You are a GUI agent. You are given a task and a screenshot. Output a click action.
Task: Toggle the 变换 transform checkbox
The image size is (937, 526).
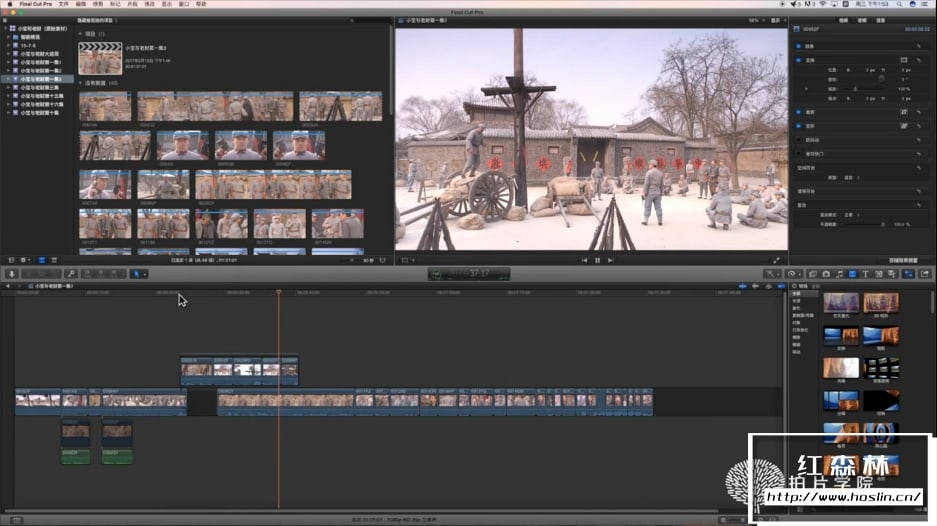(x=798, y=60)
